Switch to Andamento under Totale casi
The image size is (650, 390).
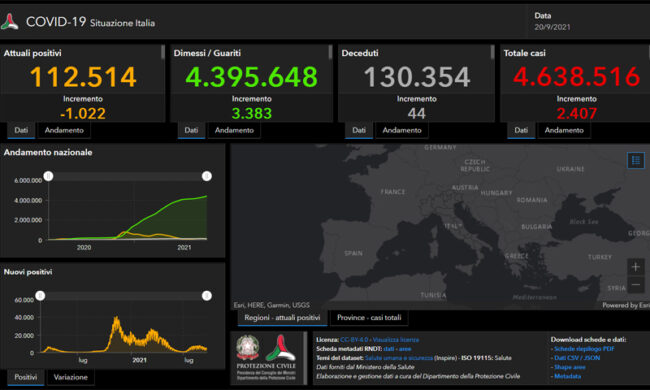564,130
